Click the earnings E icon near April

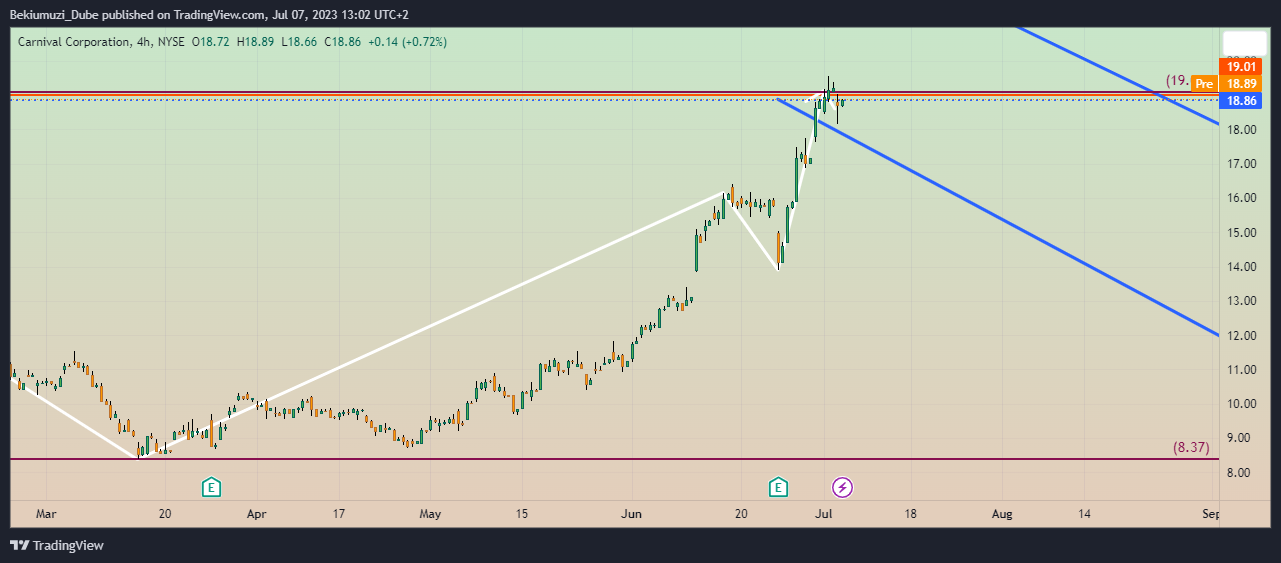[212, 487]
